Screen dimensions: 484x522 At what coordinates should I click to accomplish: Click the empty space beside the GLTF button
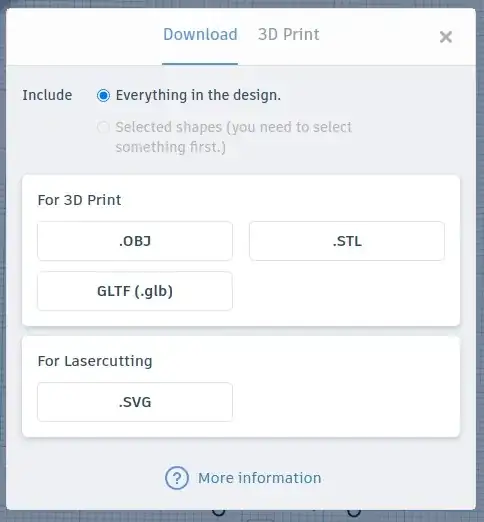(x=347, y=291)
